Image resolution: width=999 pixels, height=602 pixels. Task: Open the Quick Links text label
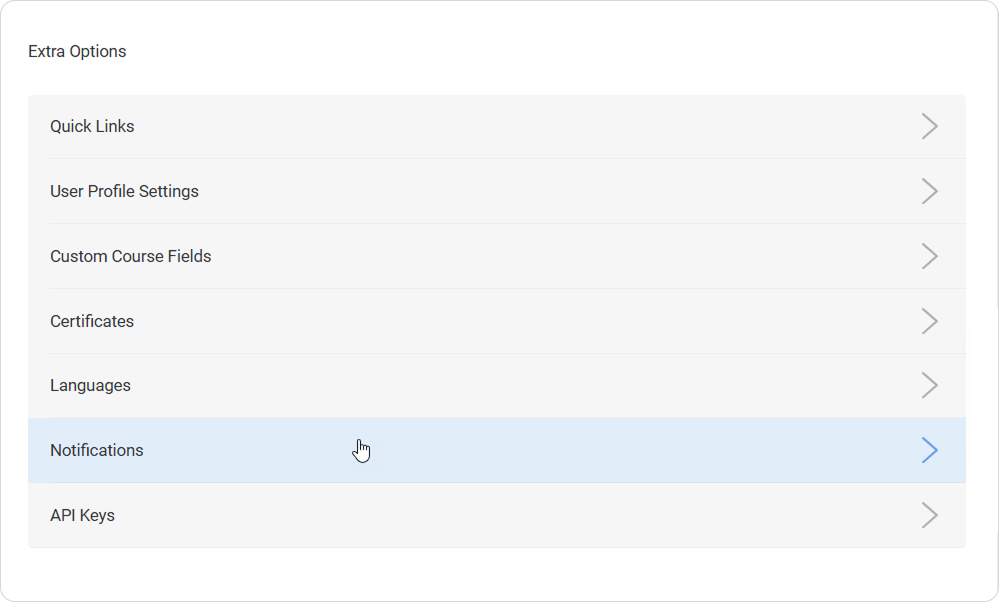(x=92, y=126)
